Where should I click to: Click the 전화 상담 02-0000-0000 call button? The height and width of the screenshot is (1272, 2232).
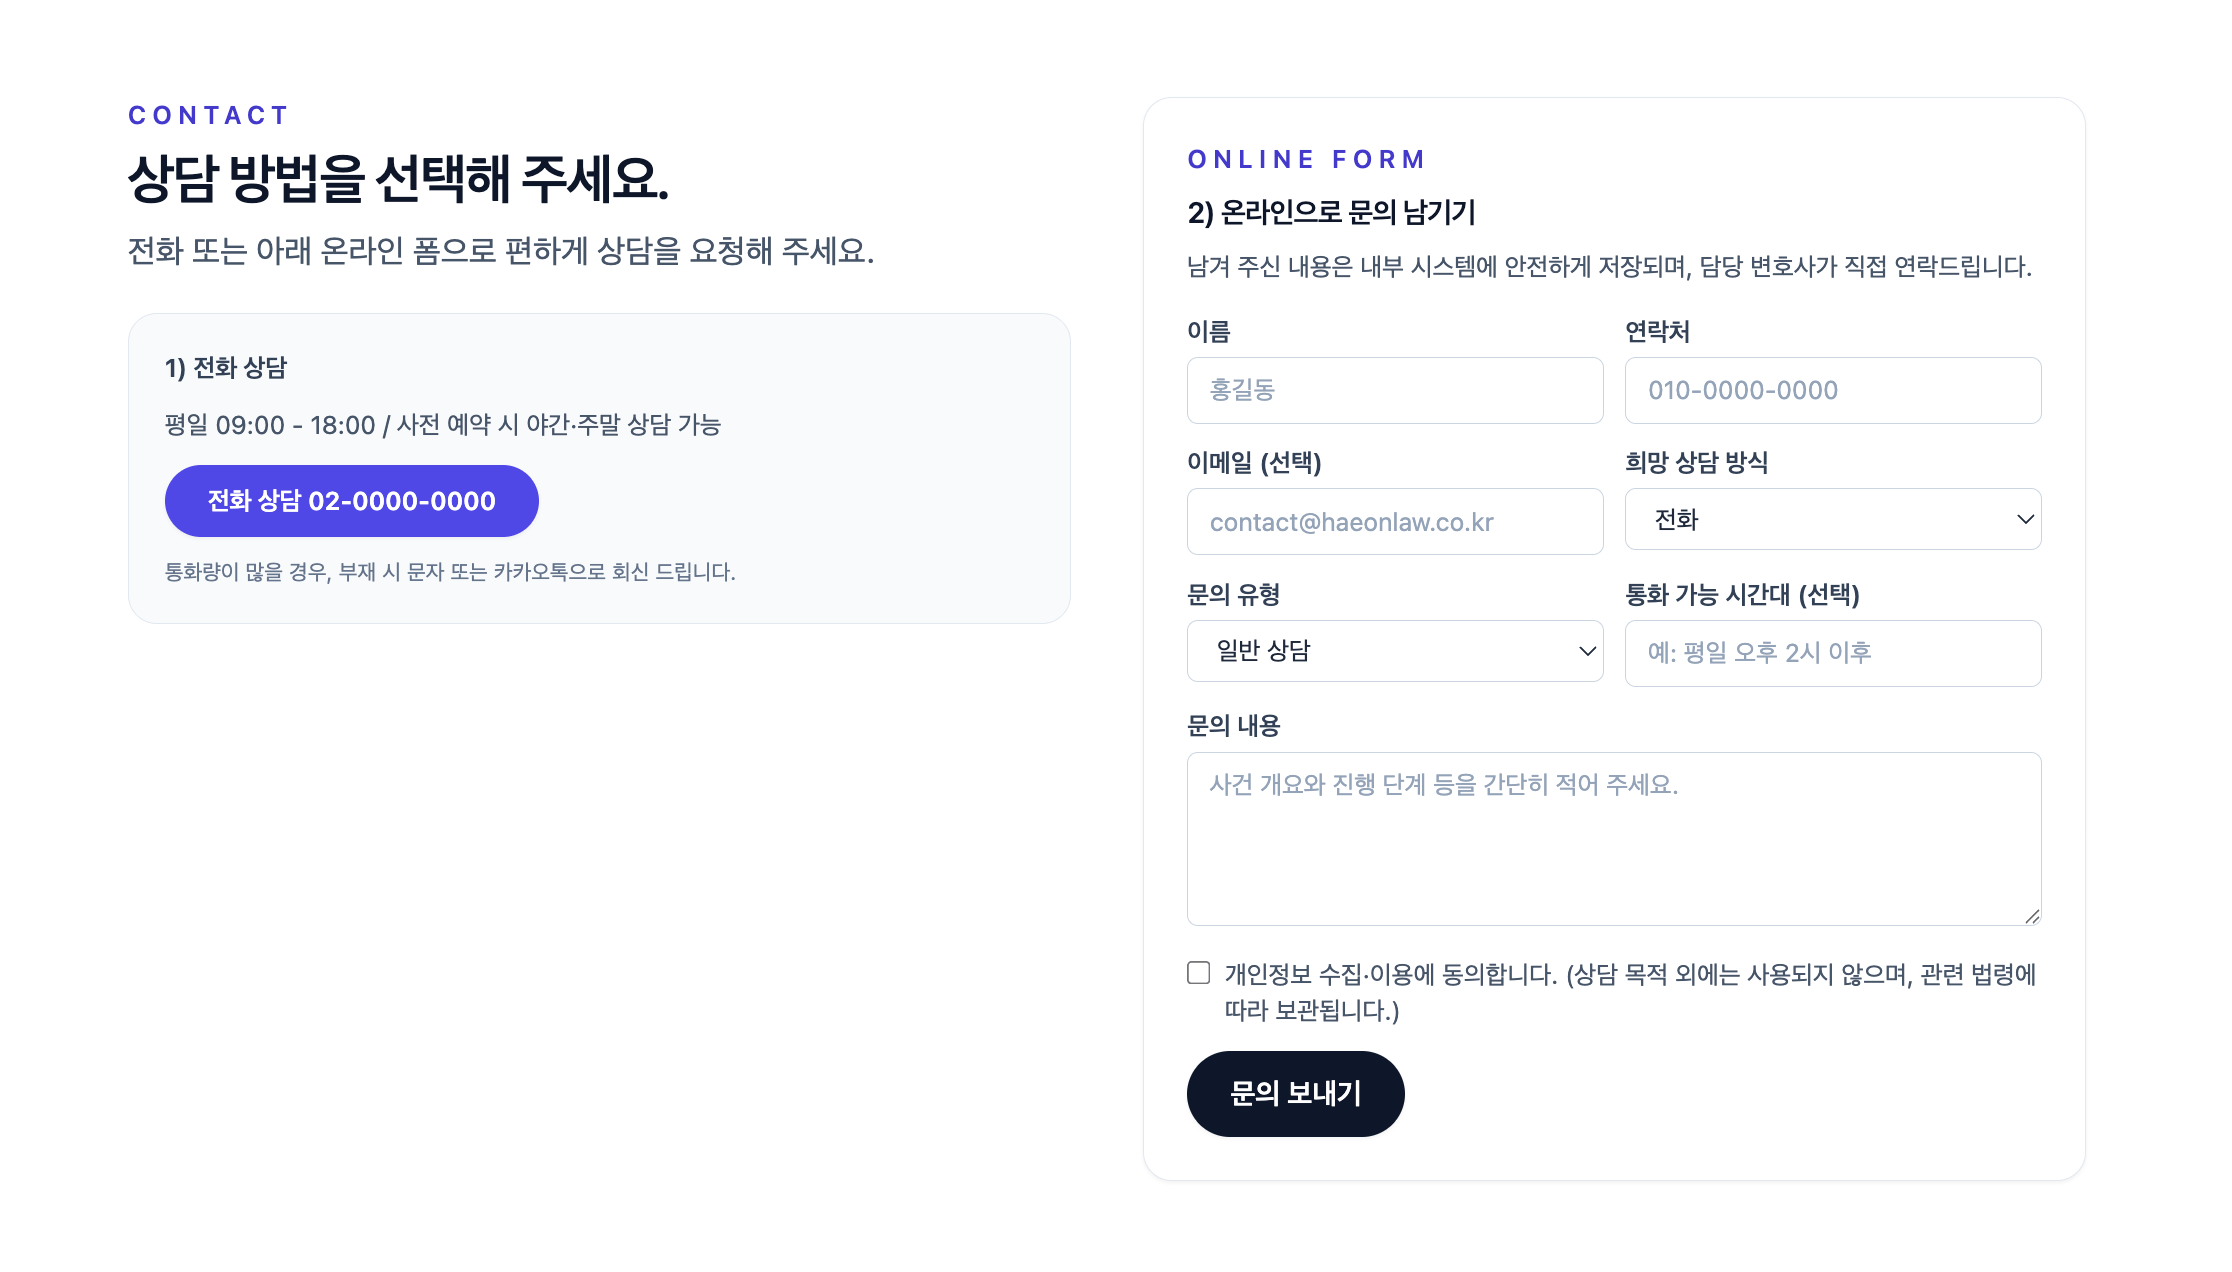click(x=351, y=501)
